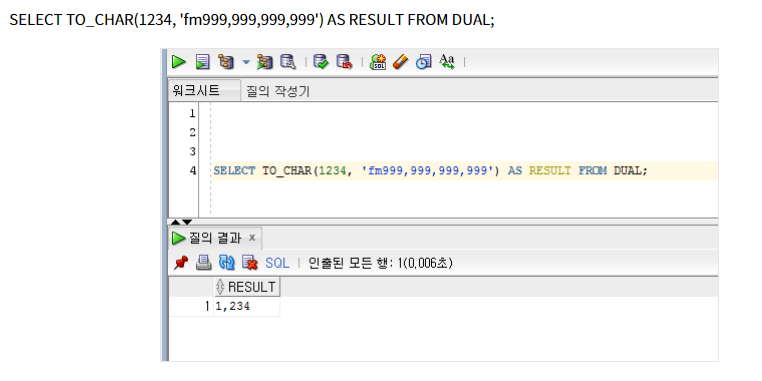
Task: Click the Rollback database icon
Action: 345,62
